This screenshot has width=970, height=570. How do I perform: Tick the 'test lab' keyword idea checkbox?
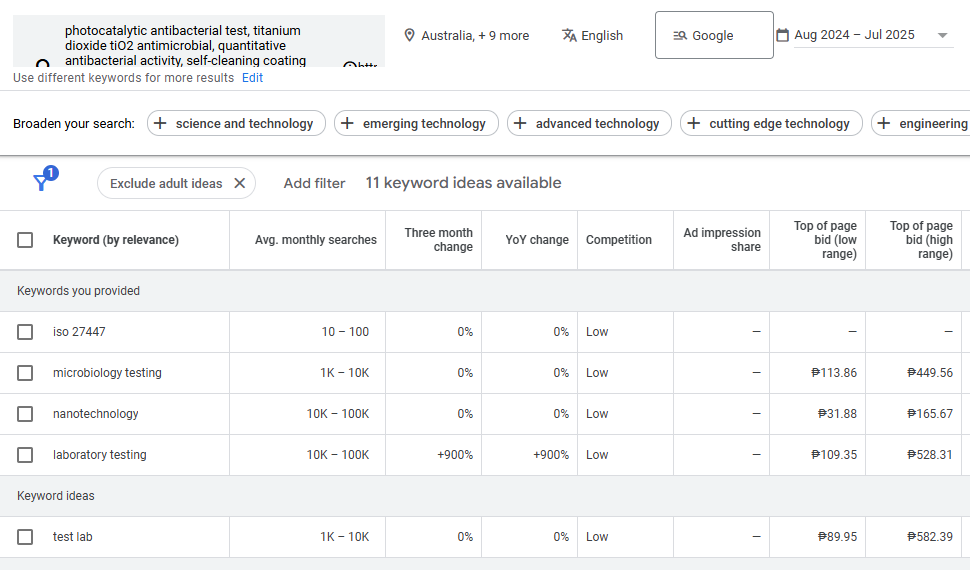point(25,537)
